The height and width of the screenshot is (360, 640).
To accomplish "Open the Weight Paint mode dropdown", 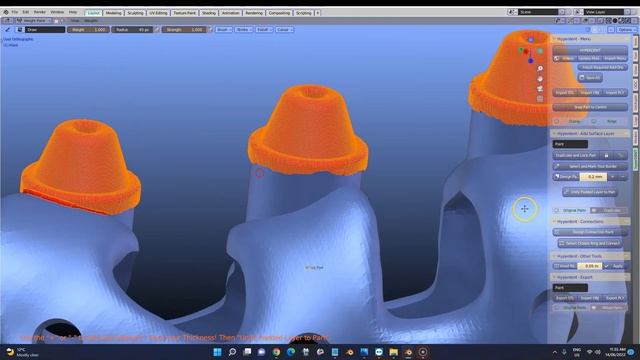I will point(33,20).
